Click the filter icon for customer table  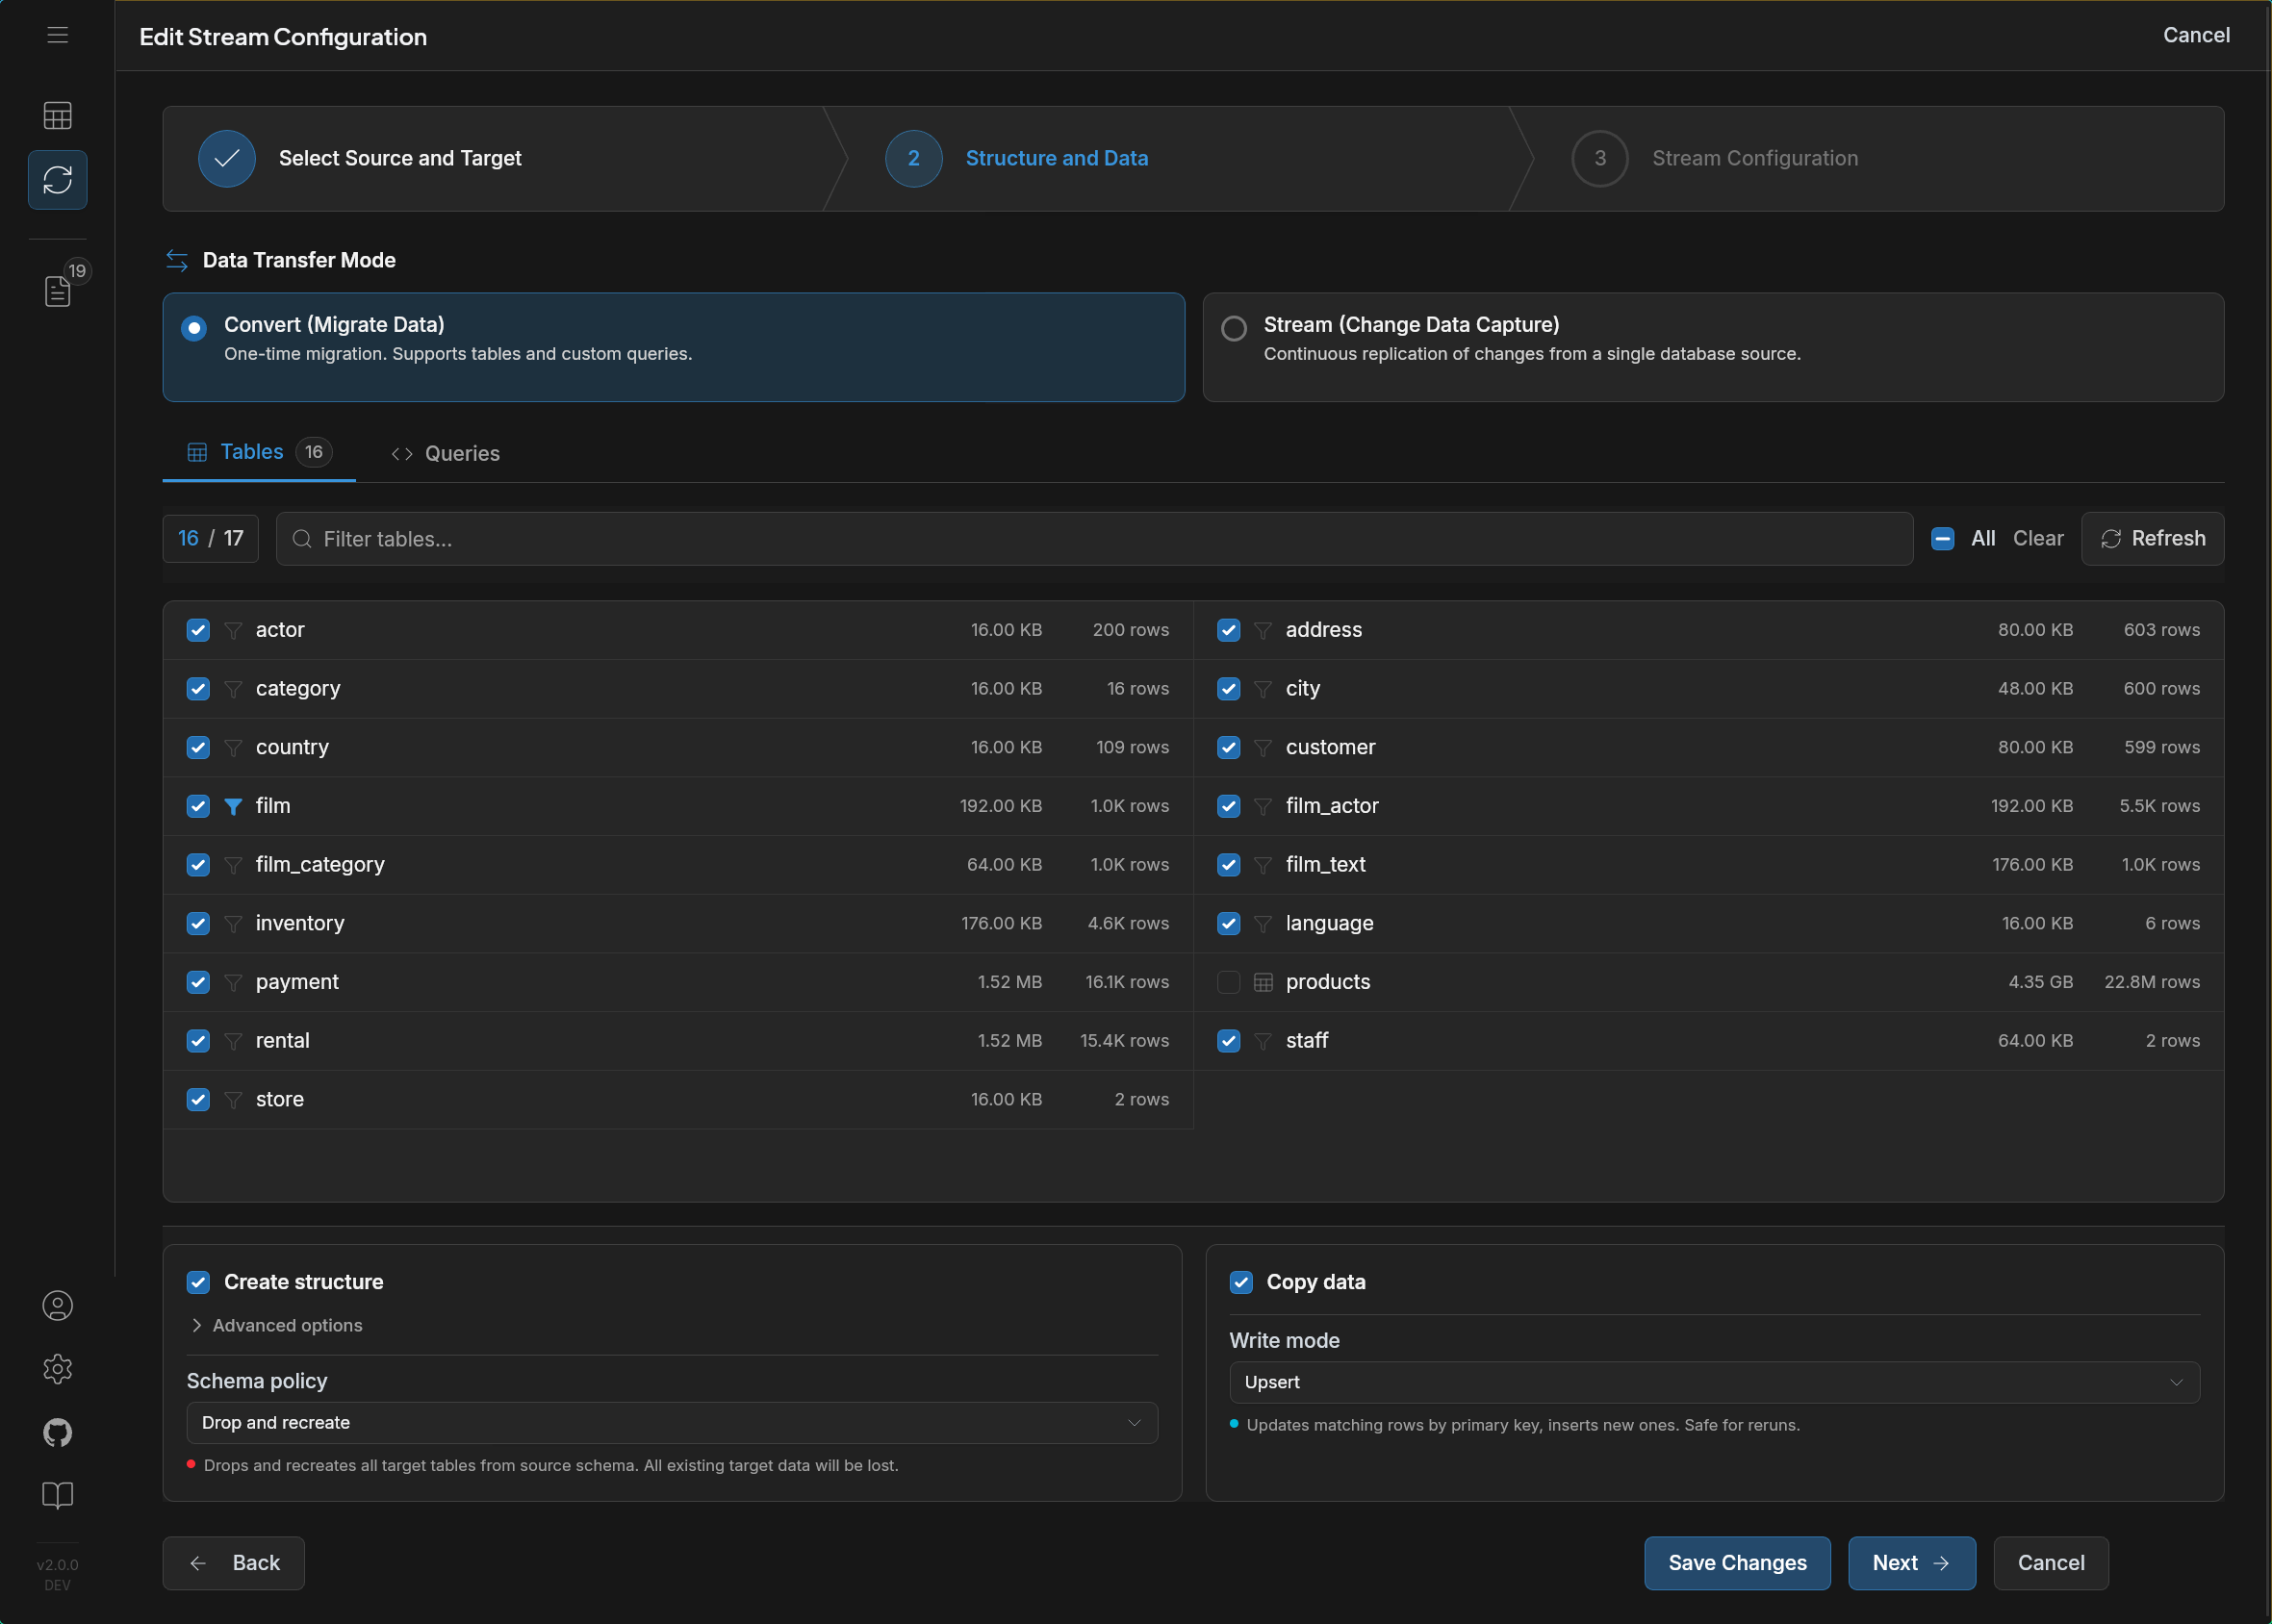coord(1263,748)
